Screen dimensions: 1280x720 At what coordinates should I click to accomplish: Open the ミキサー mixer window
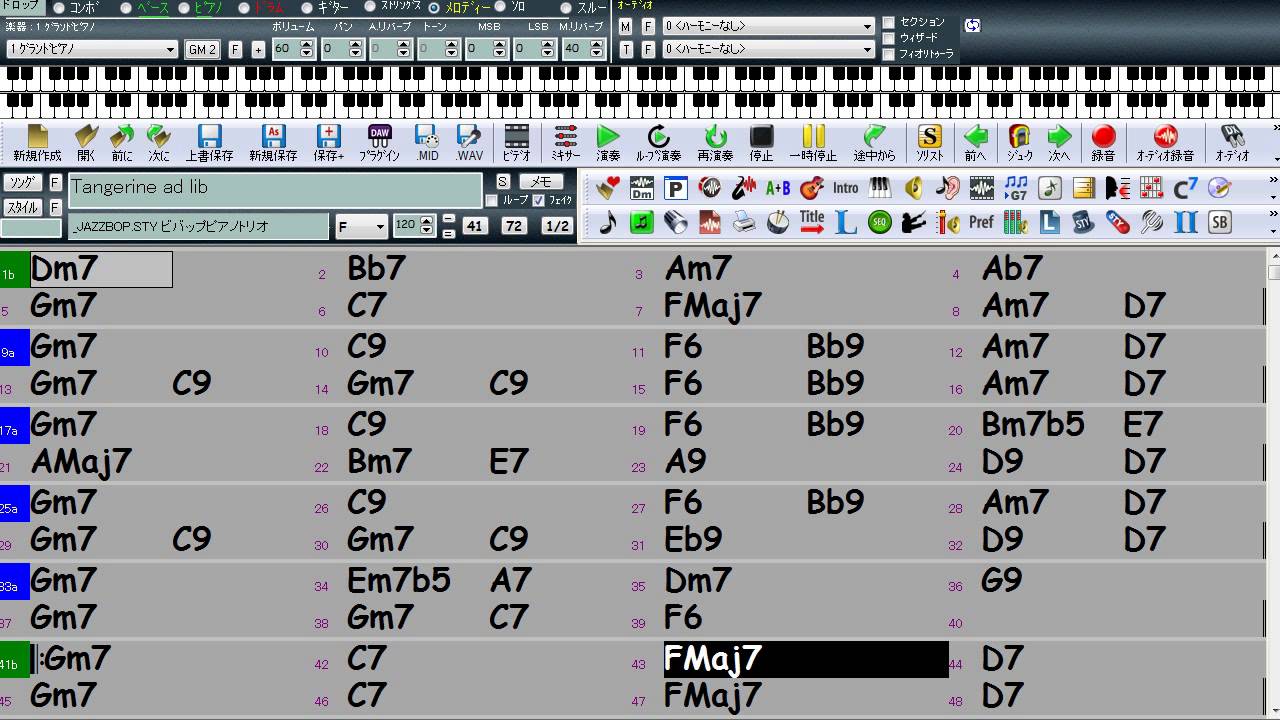[x=566, y=143]
